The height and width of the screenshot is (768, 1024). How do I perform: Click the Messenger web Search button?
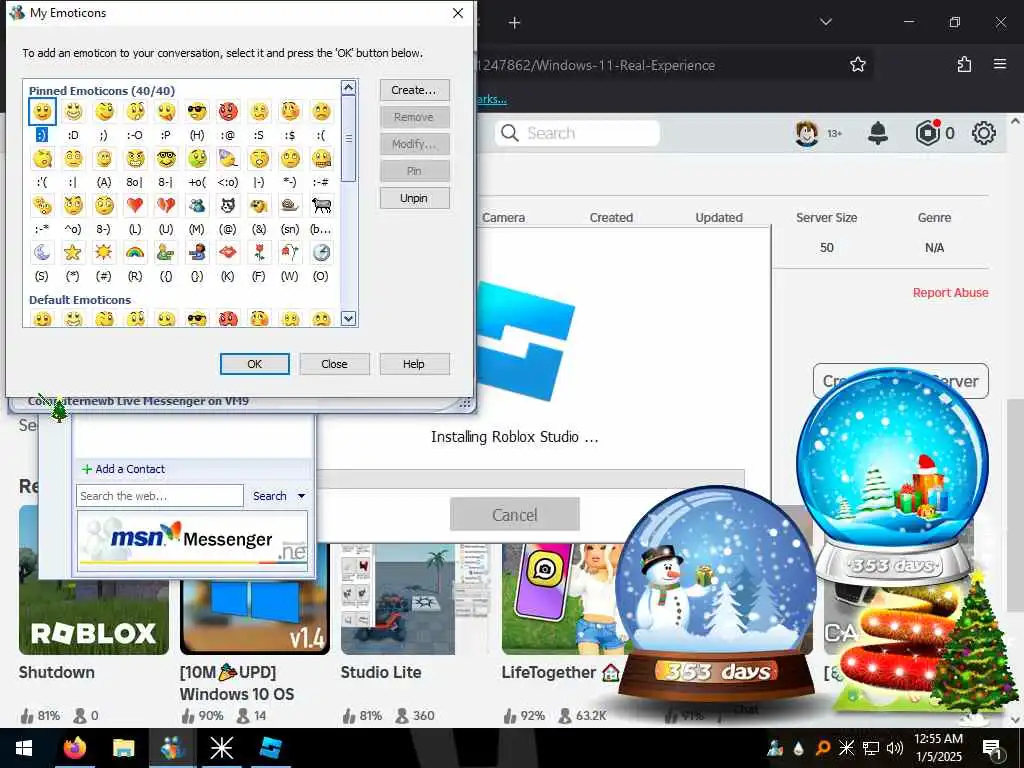(270, 496)
